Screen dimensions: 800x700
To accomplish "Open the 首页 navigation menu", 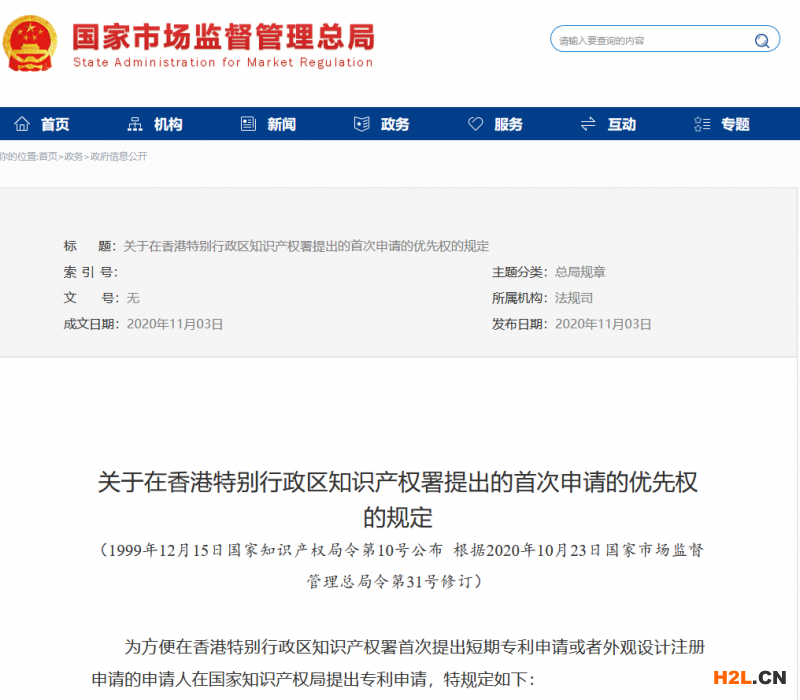I will tap(55, 123).
